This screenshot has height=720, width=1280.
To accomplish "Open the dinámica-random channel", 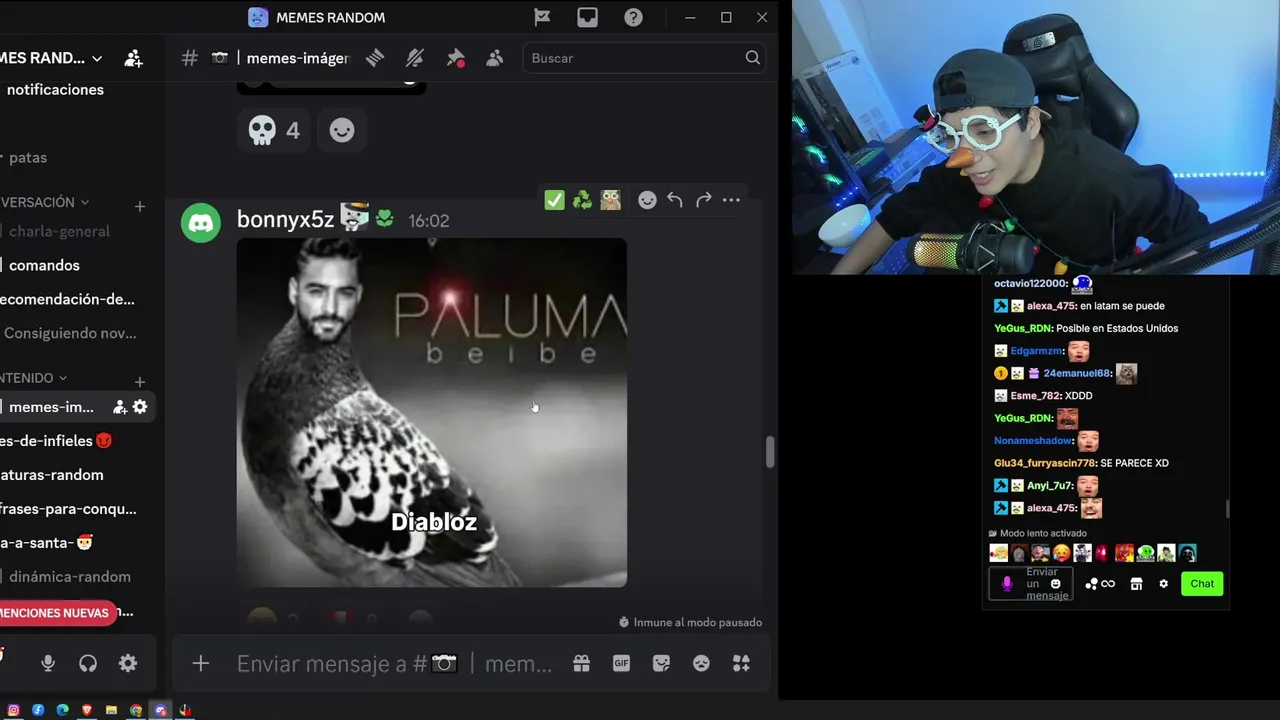I will coord(70,577).
